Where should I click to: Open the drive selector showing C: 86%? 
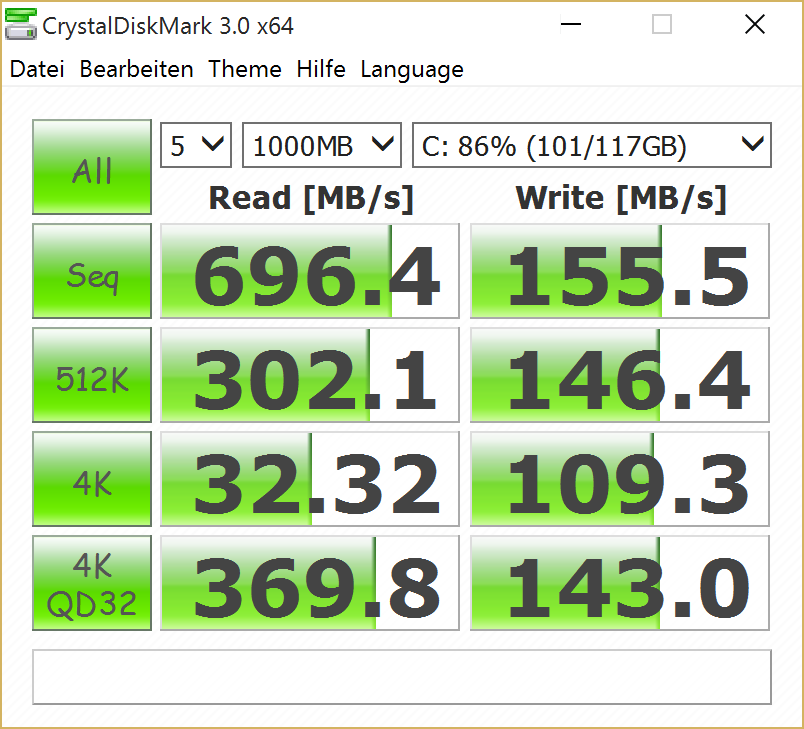[x=592, y=146]
